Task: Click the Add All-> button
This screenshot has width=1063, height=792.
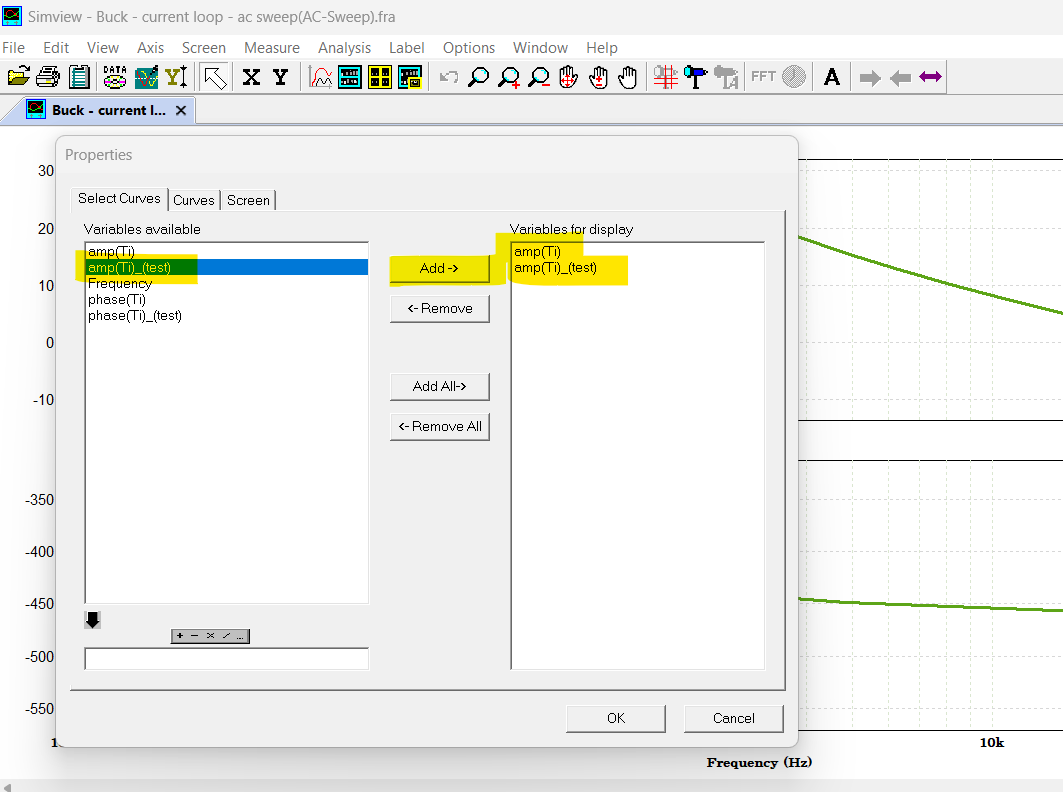Action: pos(439,387)
